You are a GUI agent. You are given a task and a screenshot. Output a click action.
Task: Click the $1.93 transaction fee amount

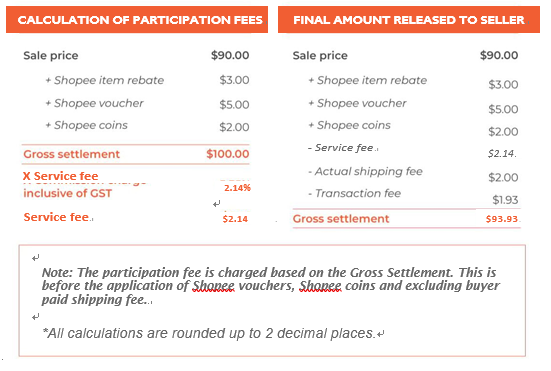coord(505,200)
